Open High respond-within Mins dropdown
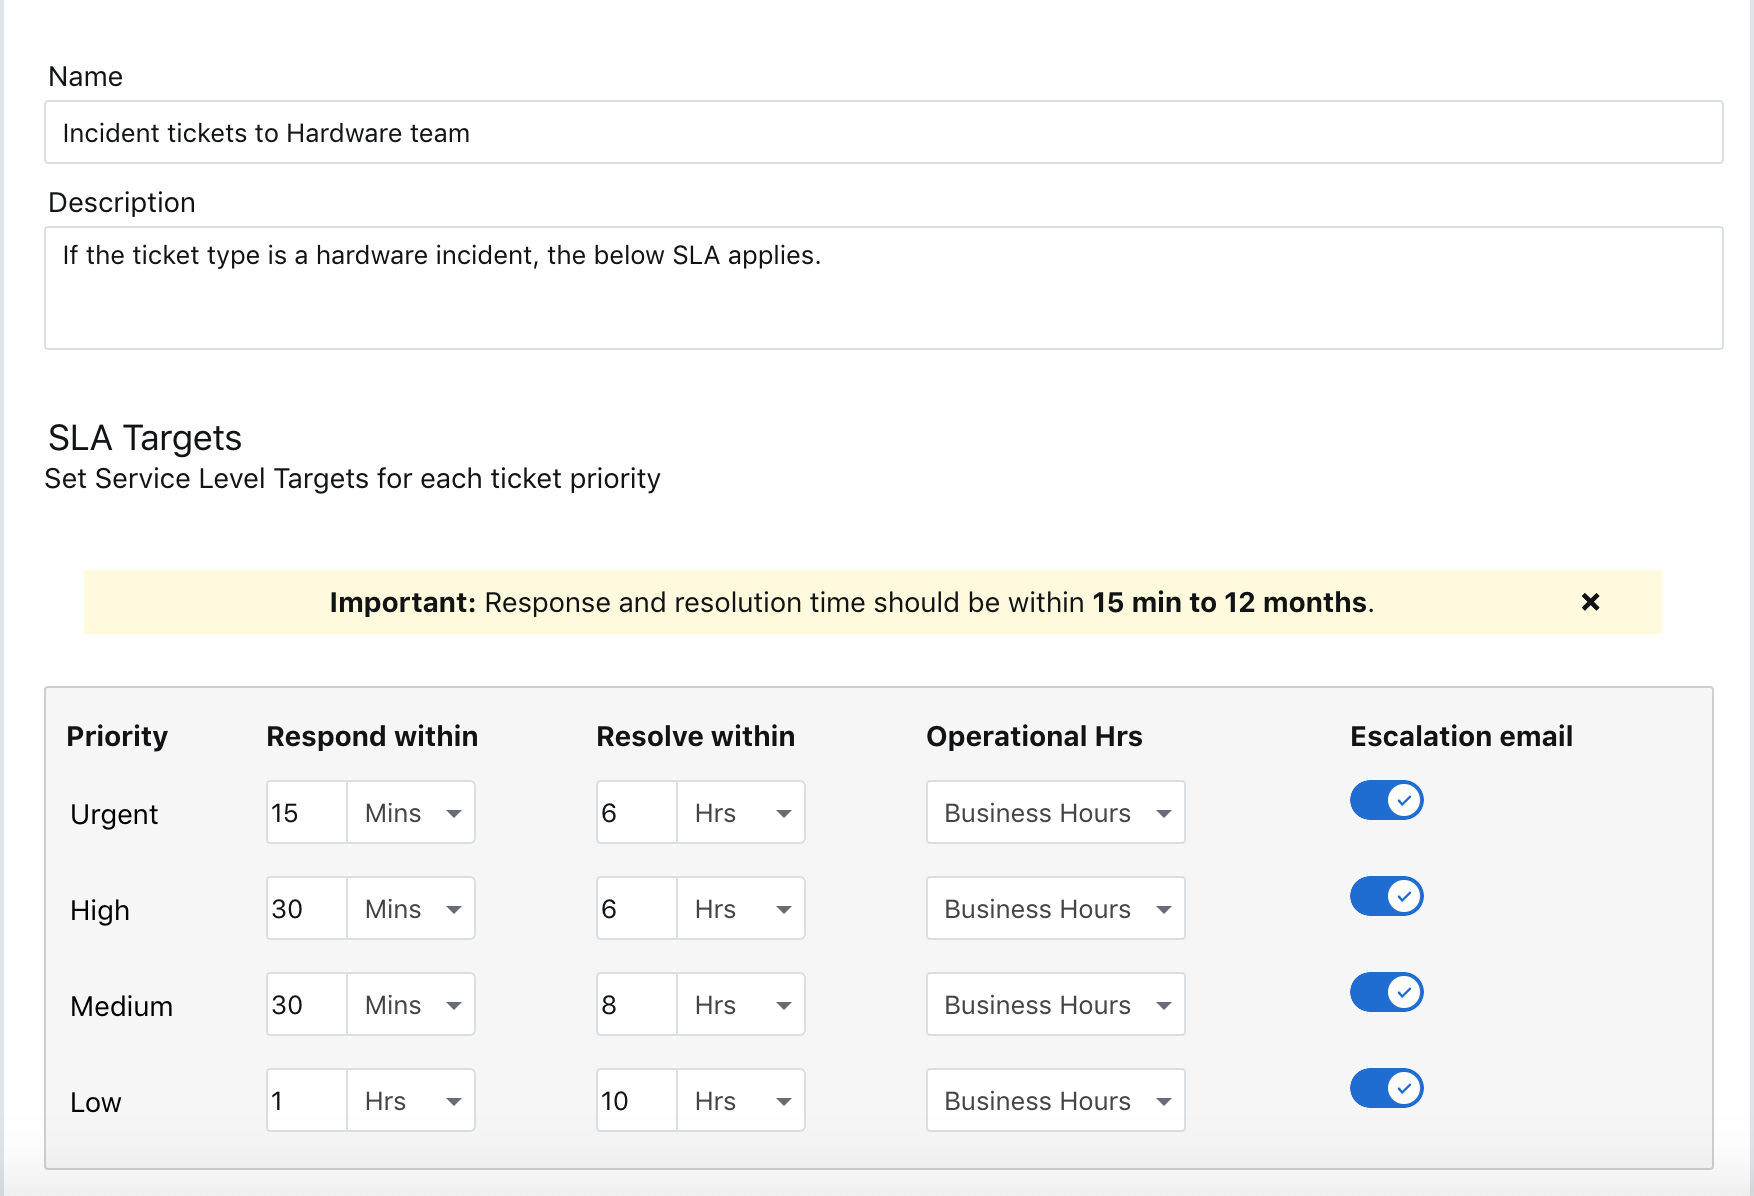Screen dimensions: 1754x1196 [x=411, y=908]
